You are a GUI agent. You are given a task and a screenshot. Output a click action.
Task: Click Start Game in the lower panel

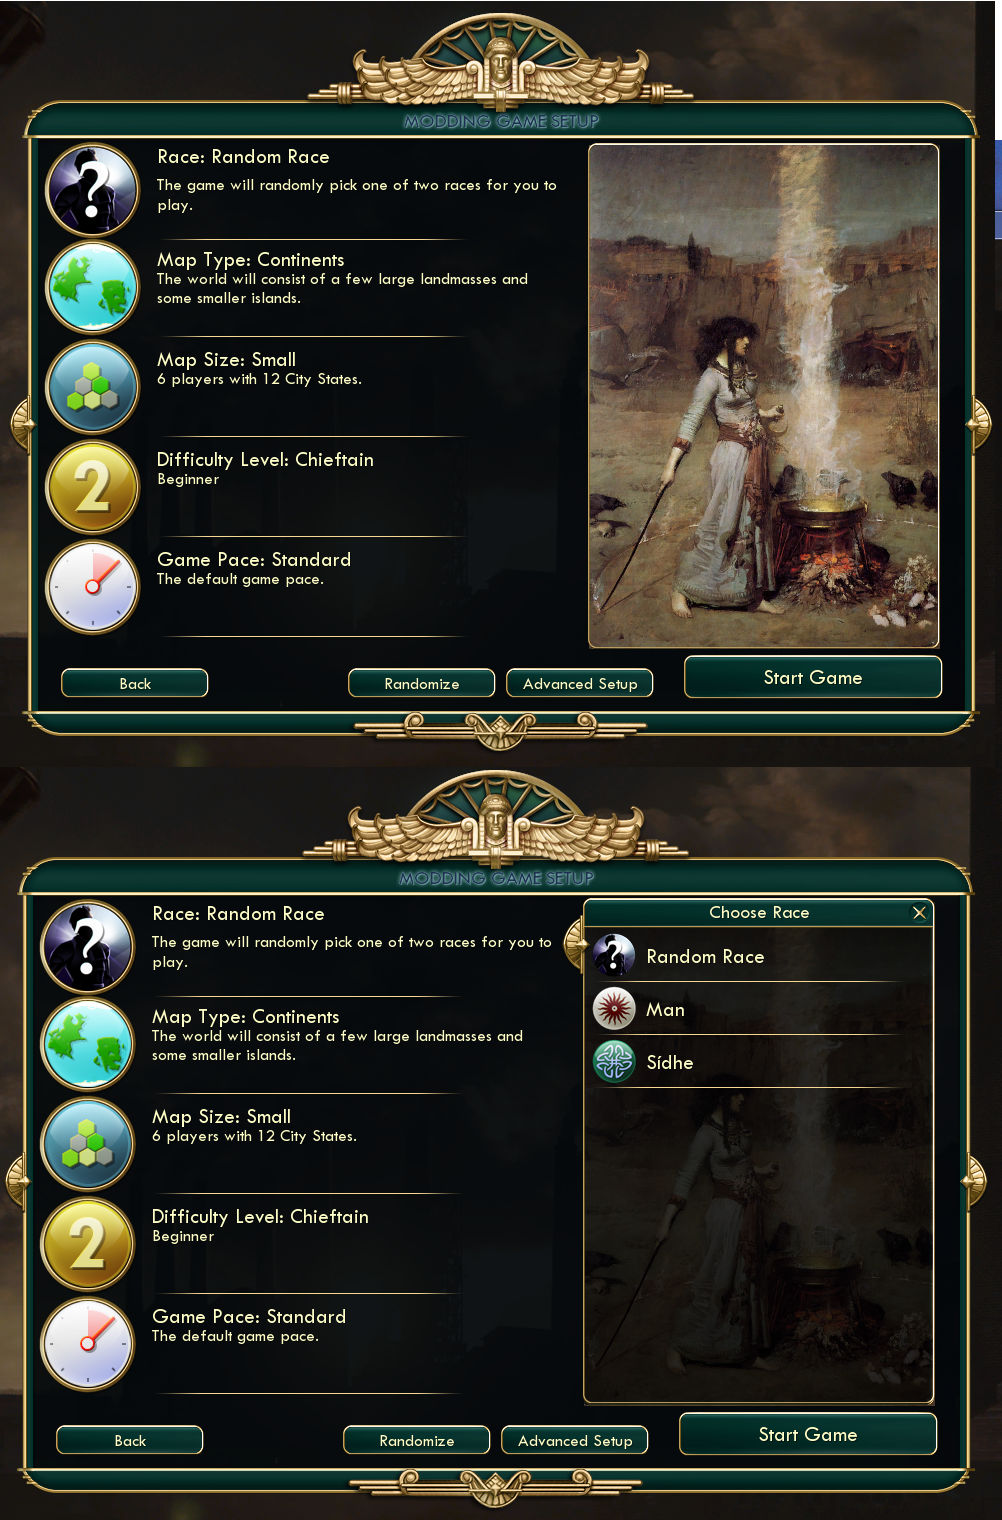click(808, 1434)
